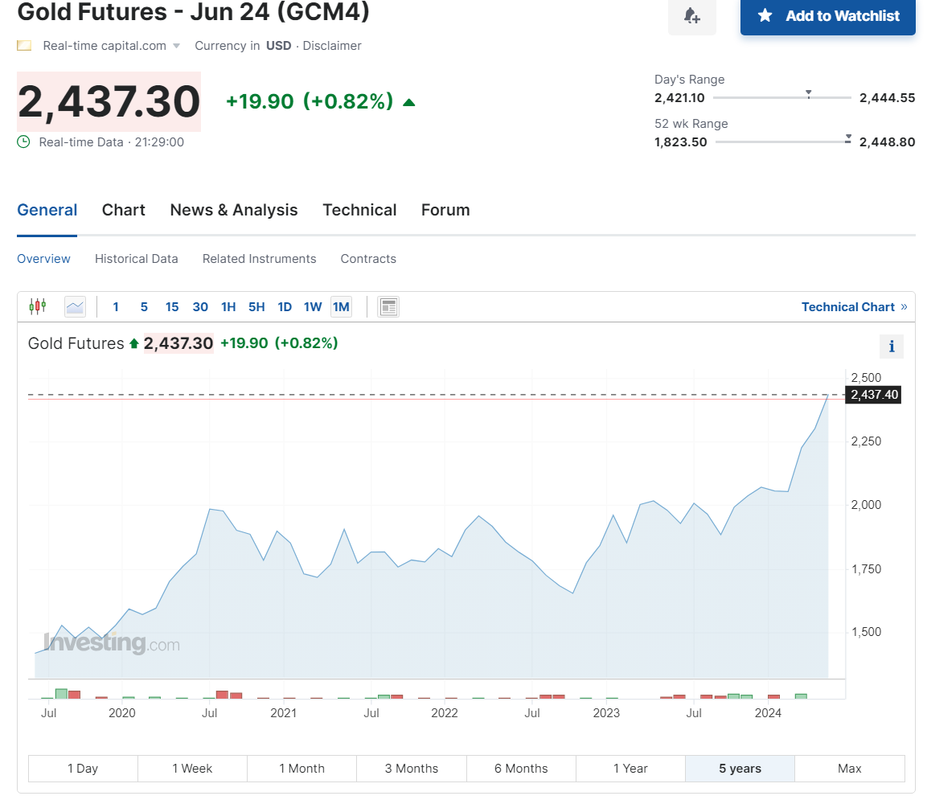The width and height of the screenshot is (927, 800).
Task: Click the chart info icon
Action: coord(892,346)
